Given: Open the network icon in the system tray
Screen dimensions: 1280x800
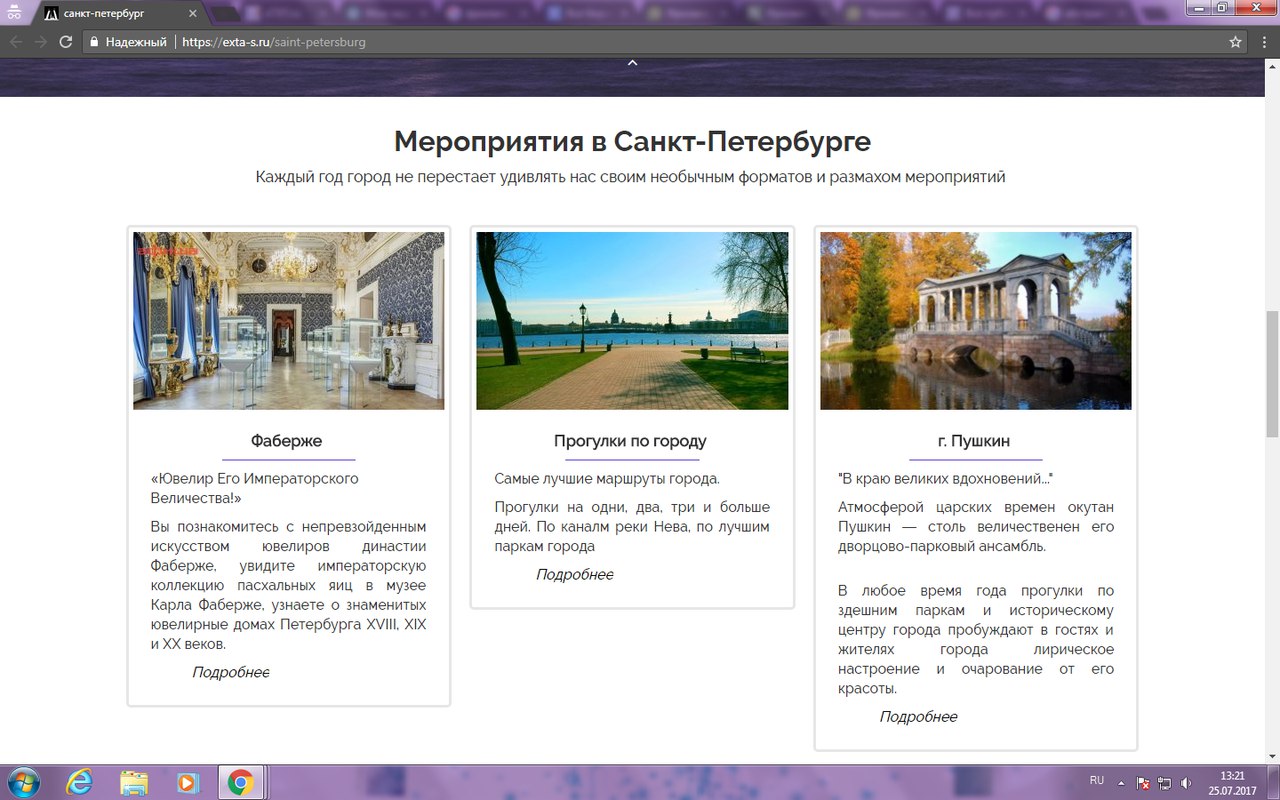Looking at the screenshot, I should pyautogui.click(x=1165, y=782).
